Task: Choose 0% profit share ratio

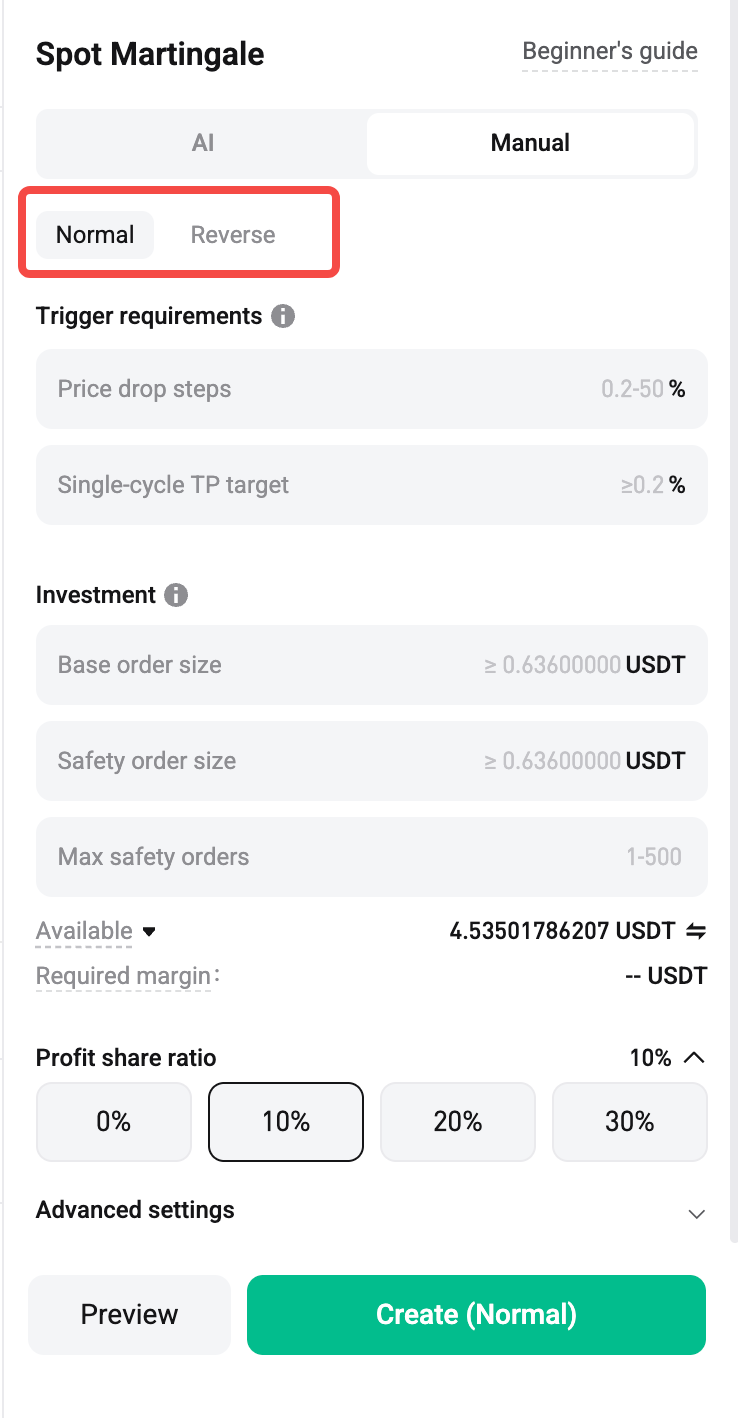Action: pos(114,1122)
